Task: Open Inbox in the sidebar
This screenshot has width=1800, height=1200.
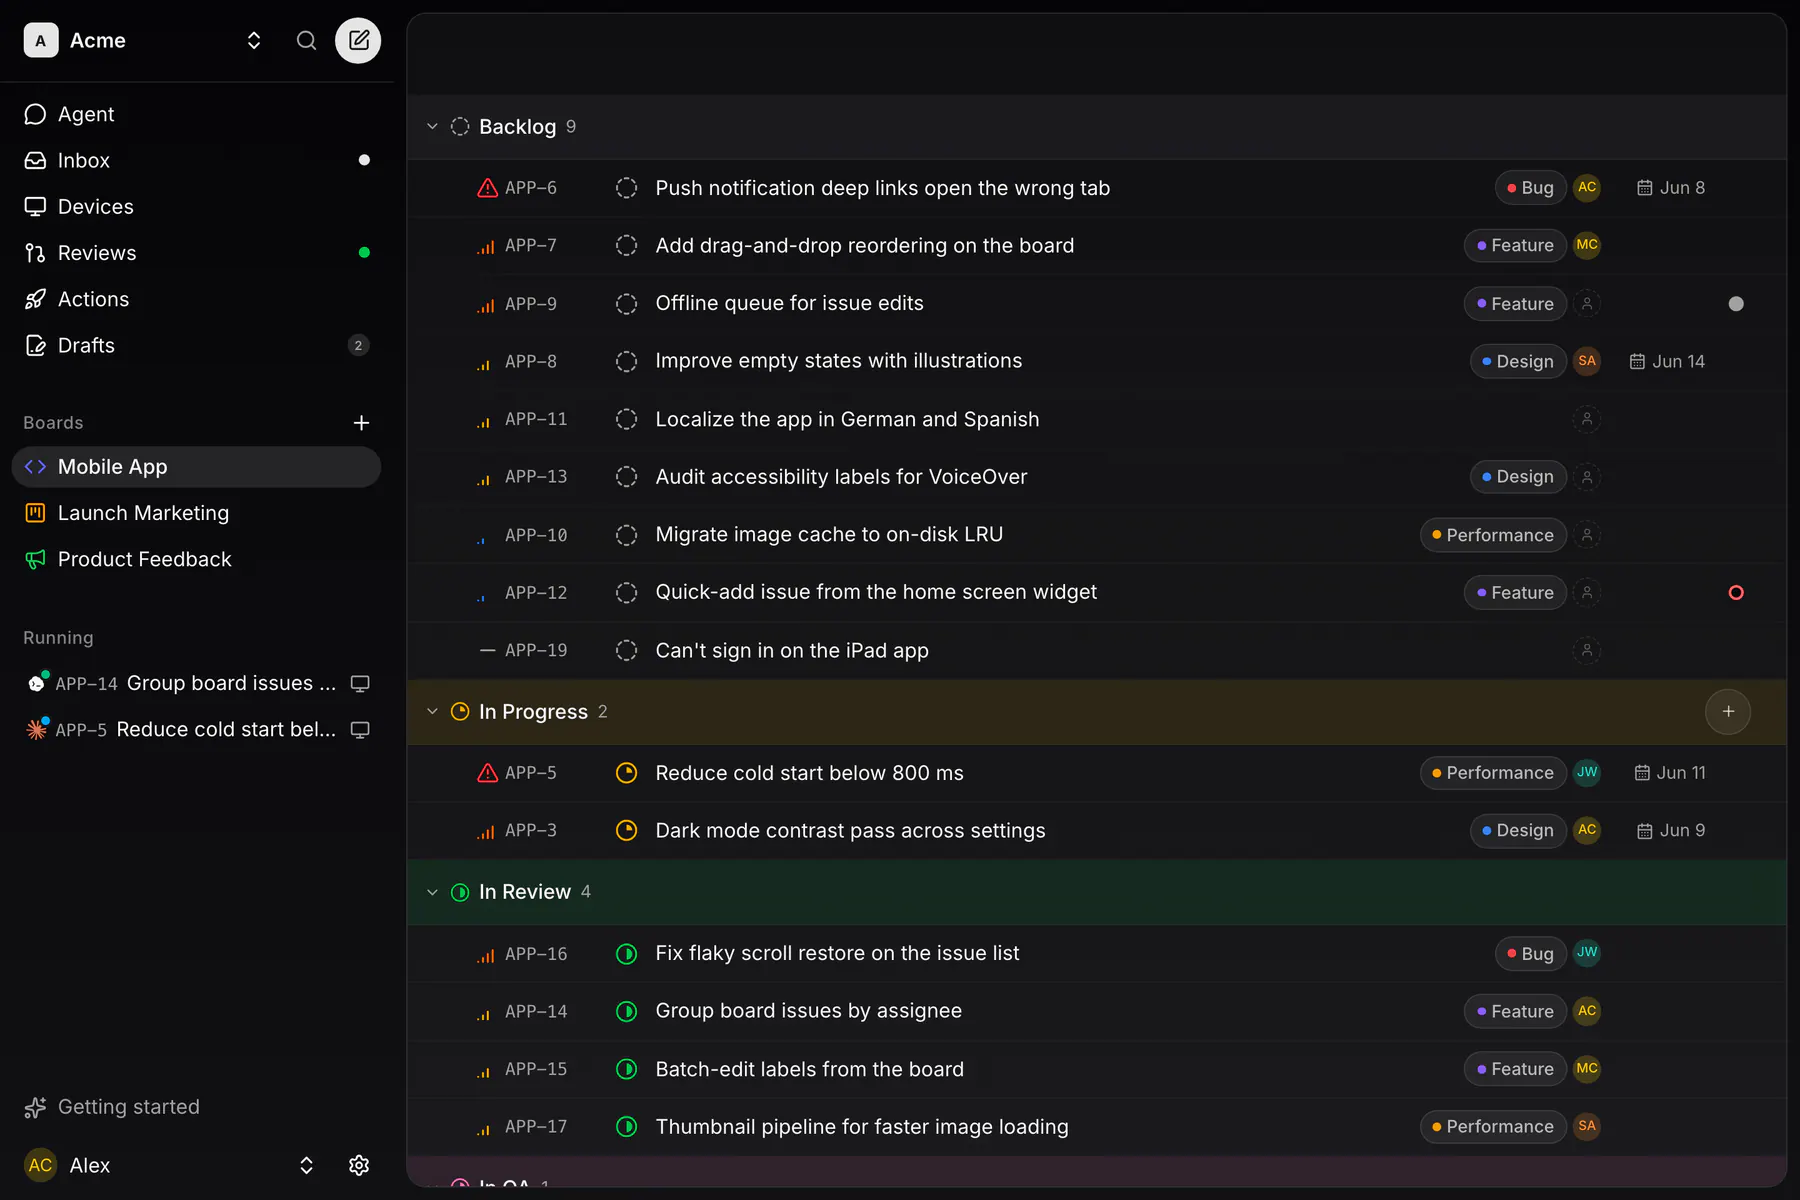Action: pyautogui.click(x=197, y=160)
